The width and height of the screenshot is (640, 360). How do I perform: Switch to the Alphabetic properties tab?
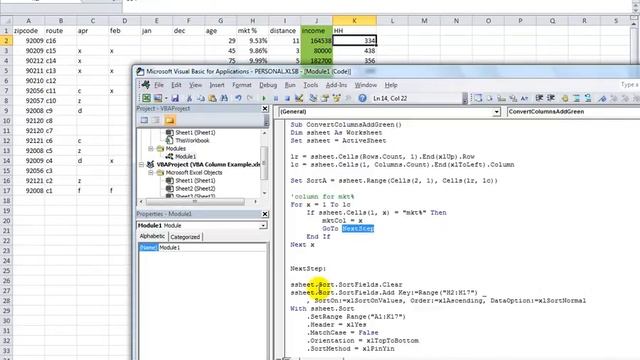152,236
